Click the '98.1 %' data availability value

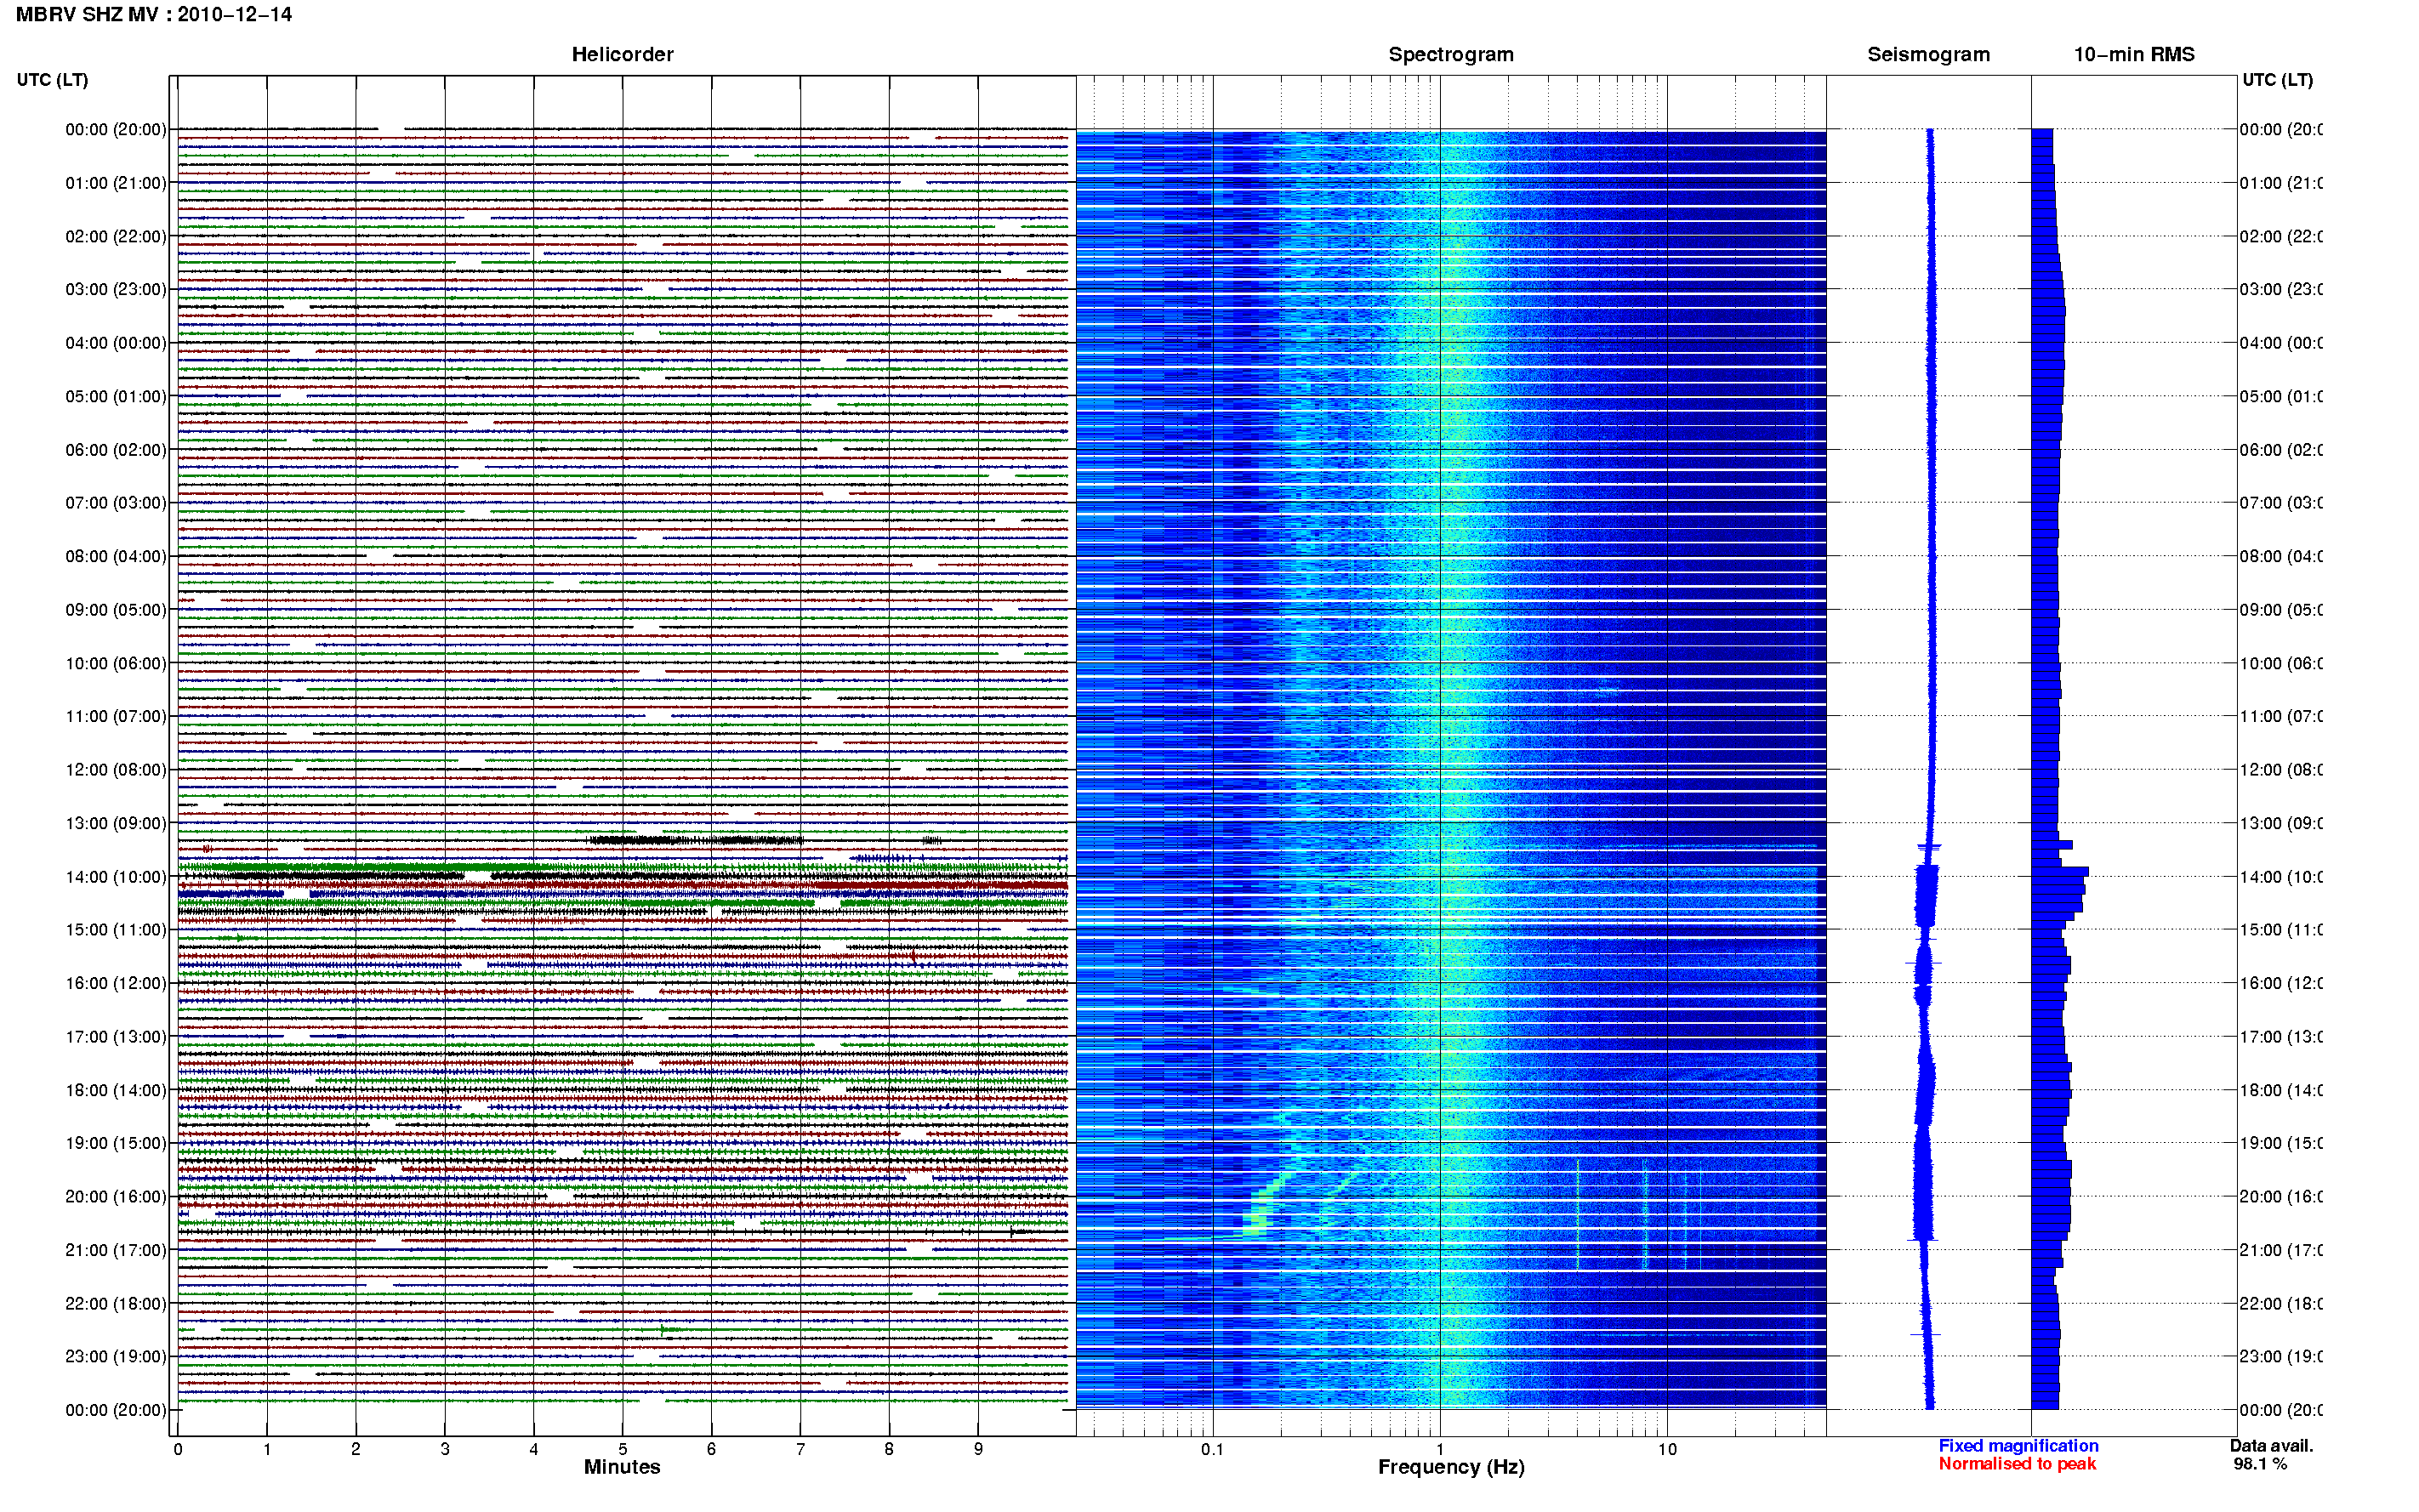(x=2260, y=1464)
